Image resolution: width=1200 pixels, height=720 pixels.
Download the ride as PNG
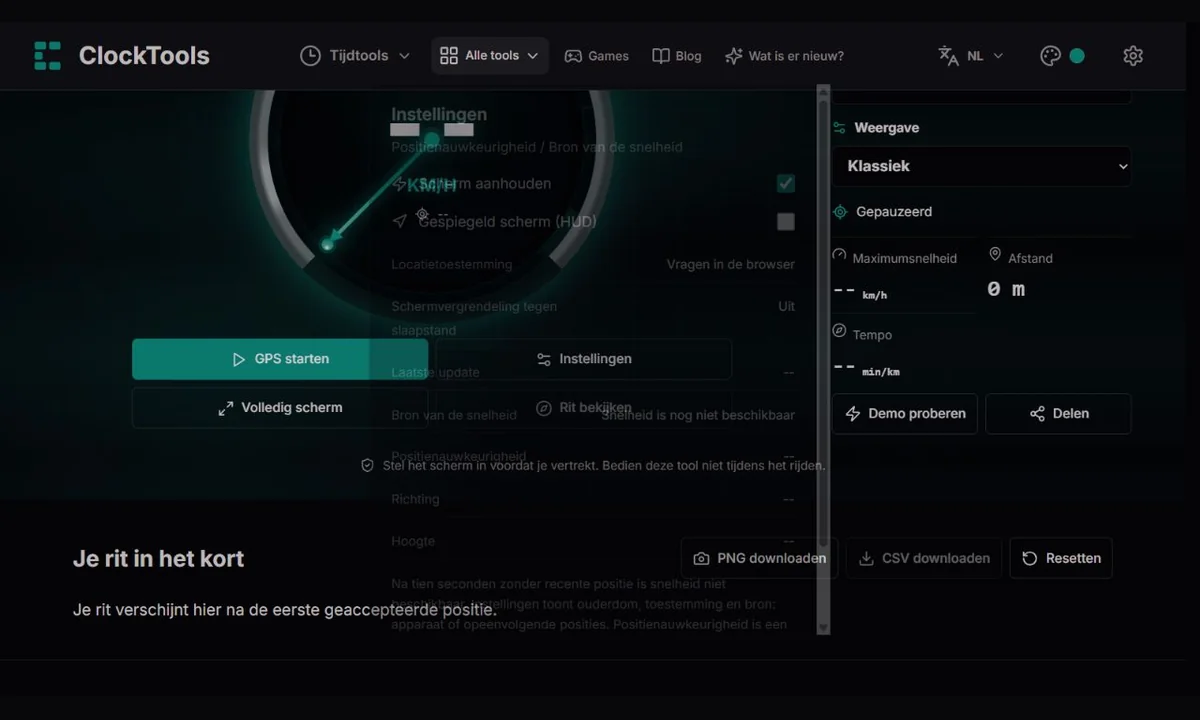click(760, 558)
